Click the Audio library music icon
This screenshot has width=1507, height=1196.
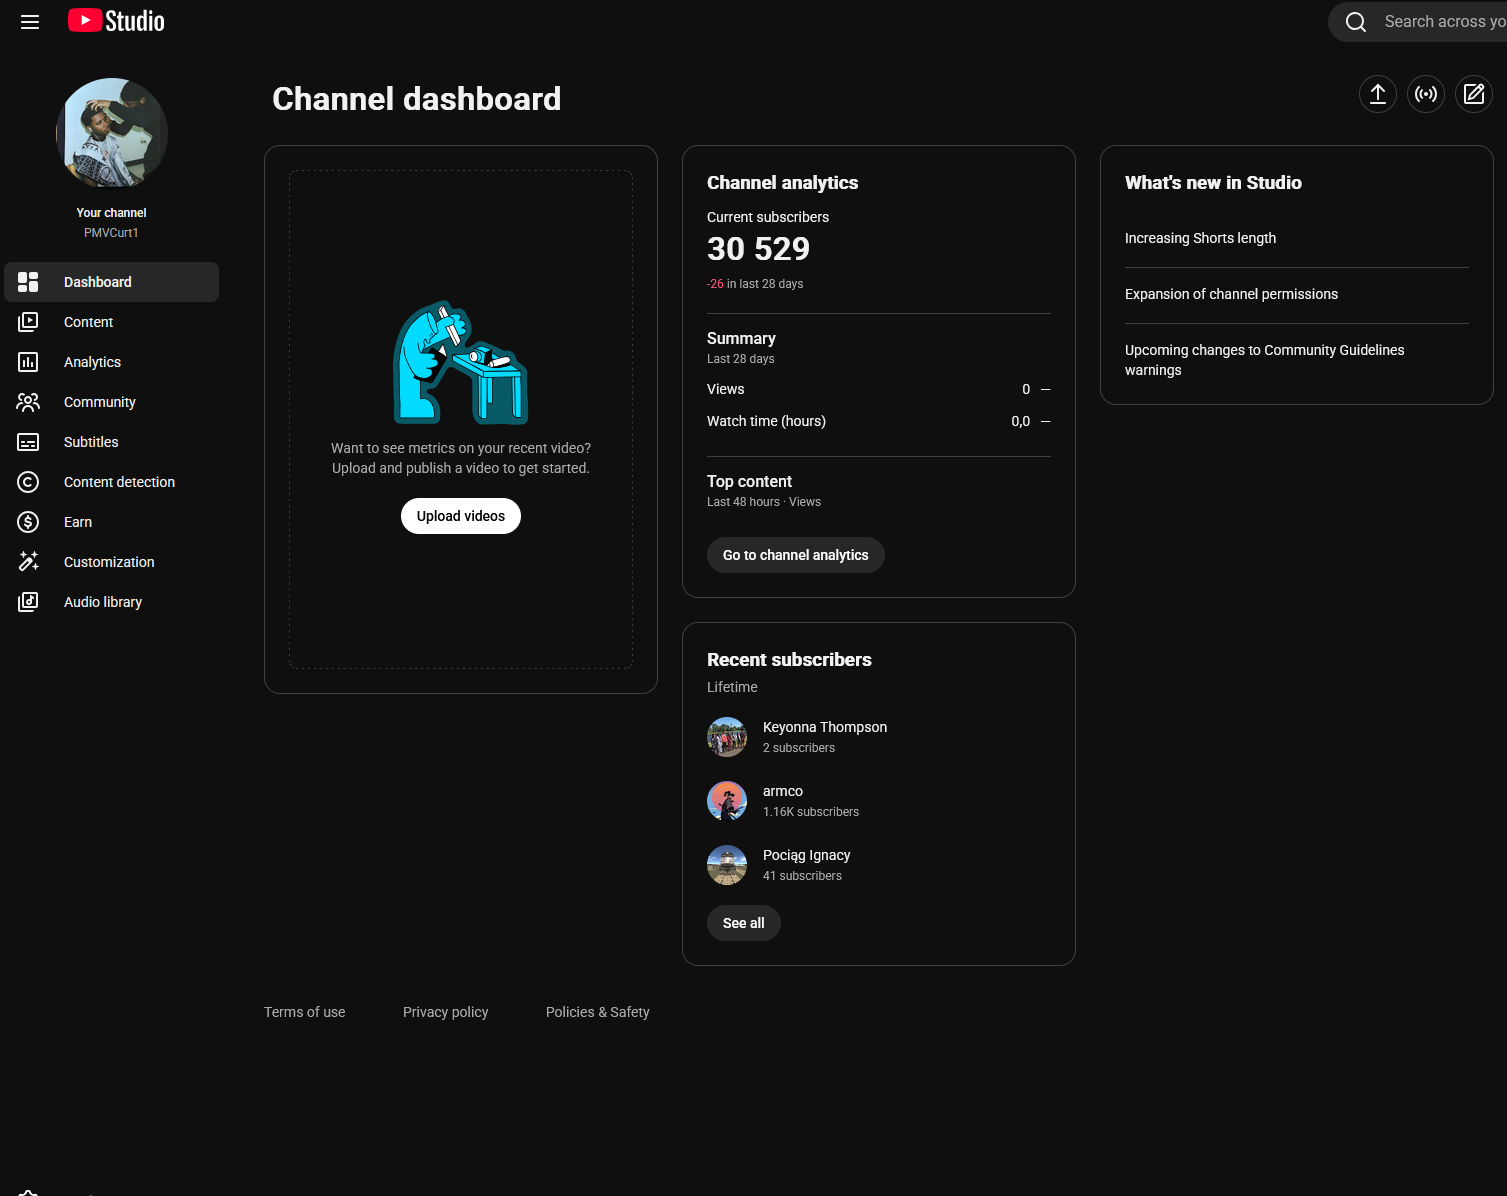point(28,602)
